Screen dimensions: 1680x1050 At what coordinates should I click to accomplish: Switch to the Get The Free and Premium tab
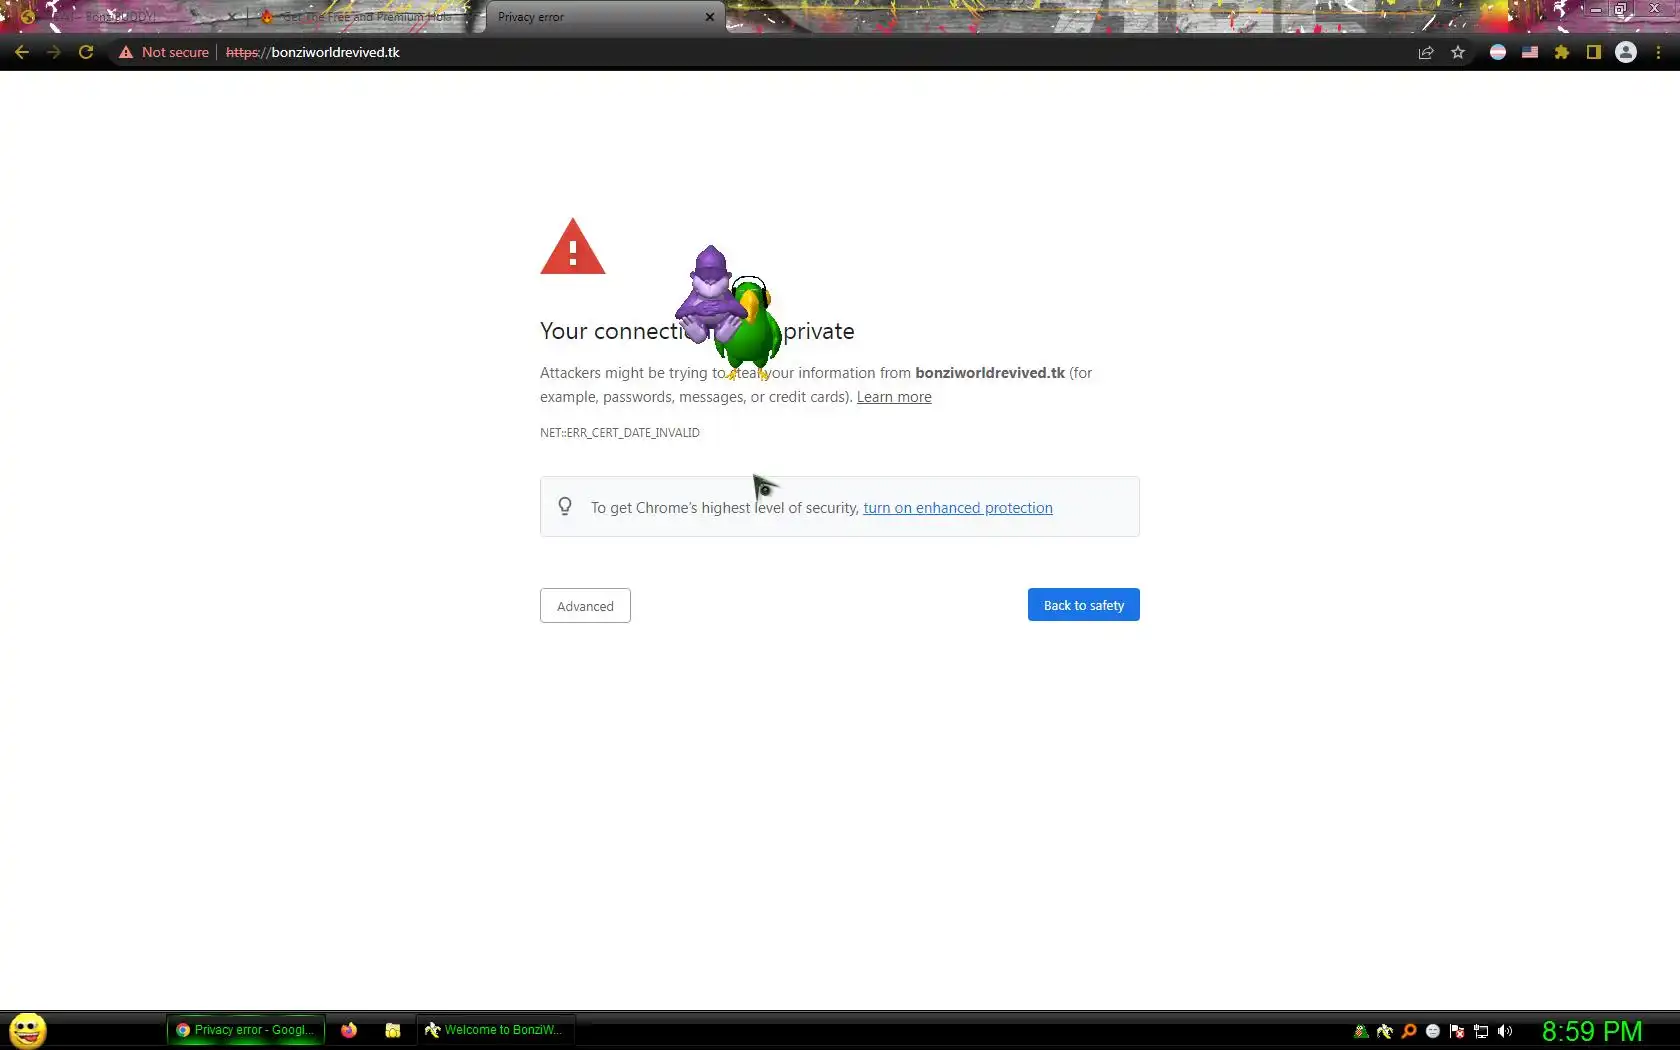click(x=366, y=17)
